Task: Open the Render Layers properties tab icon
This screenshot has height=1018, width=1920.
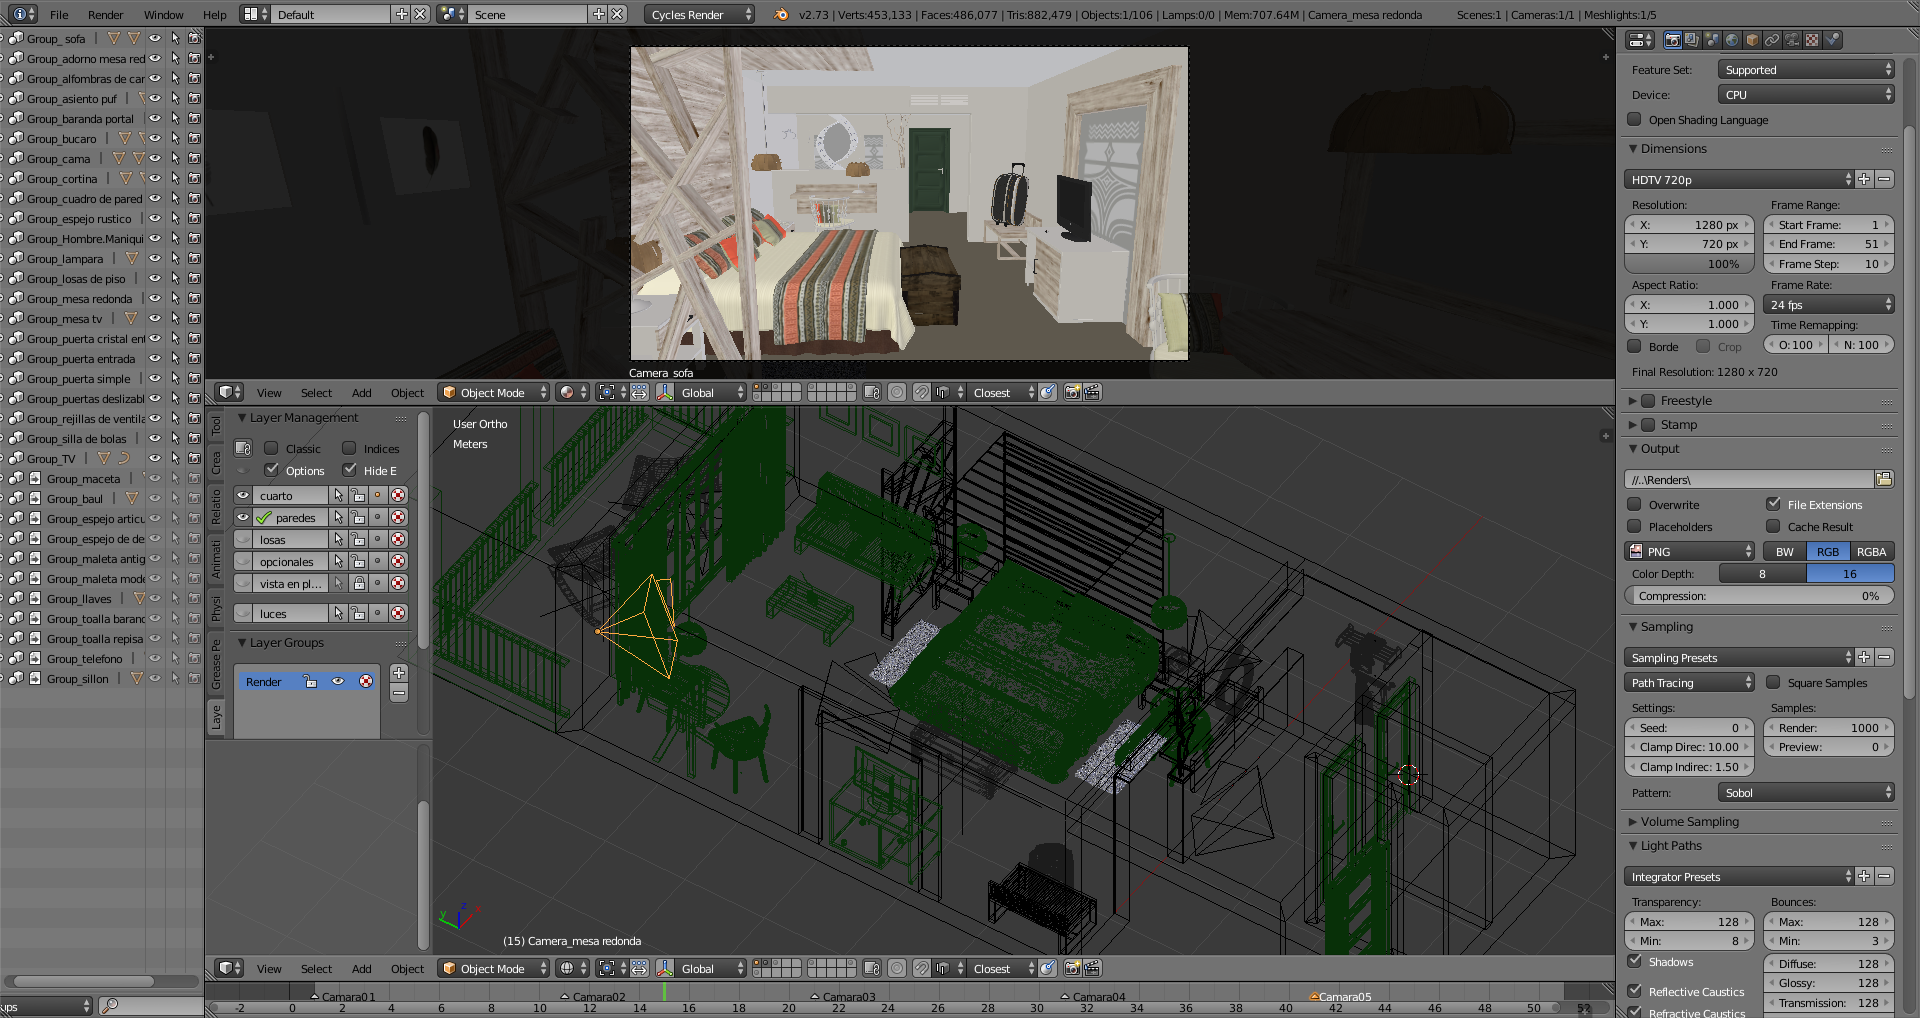Action: (1692, 40)
